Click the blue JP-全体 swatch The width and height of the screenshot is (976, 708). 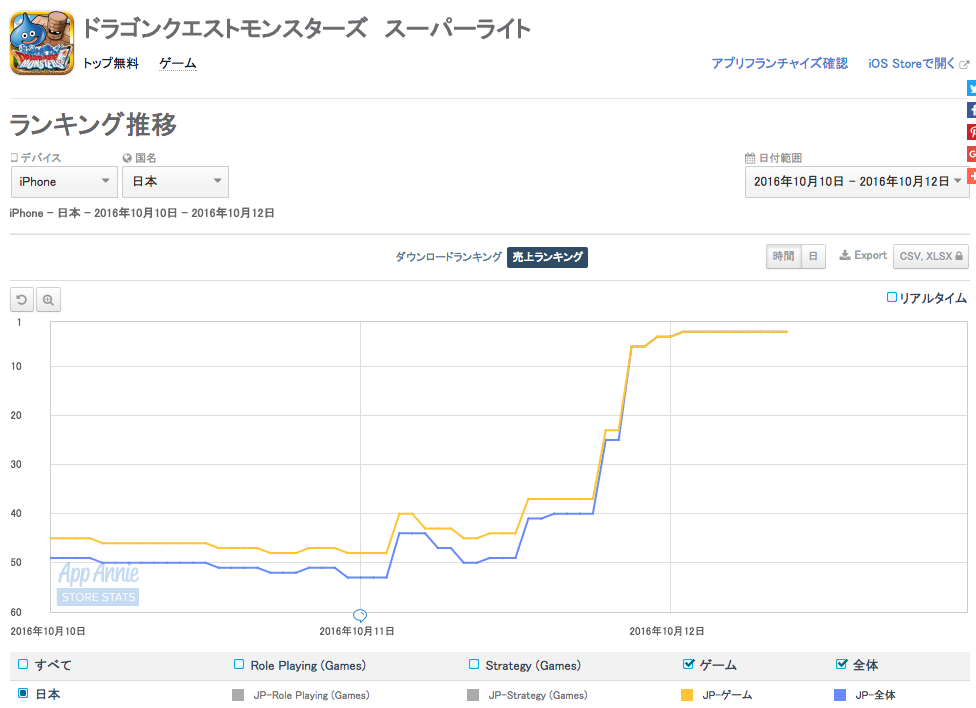[x=840, y=695]
